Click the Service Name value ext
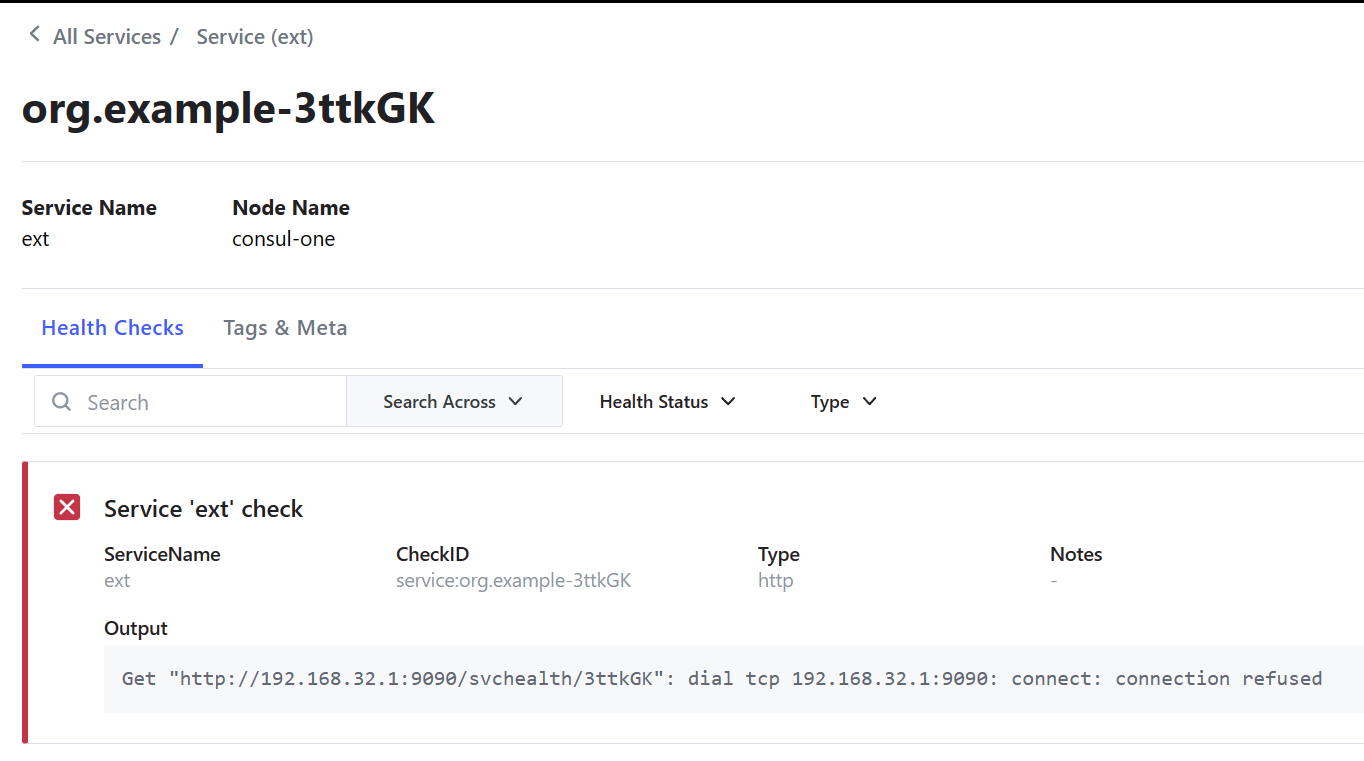Image resolution: width=1364 pixels, height=761 pixels. 35,239
